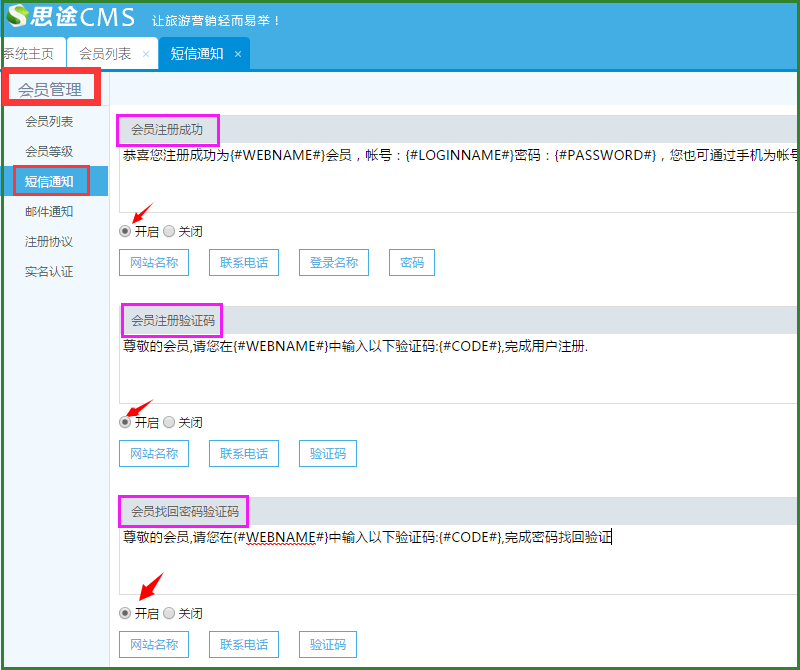The height and width of the screenshot is (670, 800).
Task: Select 关闭 radio for 会员注册成功
Action: (x=169, y=231)
